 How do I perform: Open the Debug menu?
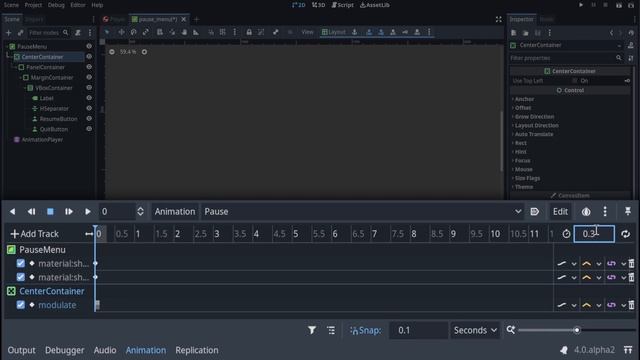(x=56, y=5)
